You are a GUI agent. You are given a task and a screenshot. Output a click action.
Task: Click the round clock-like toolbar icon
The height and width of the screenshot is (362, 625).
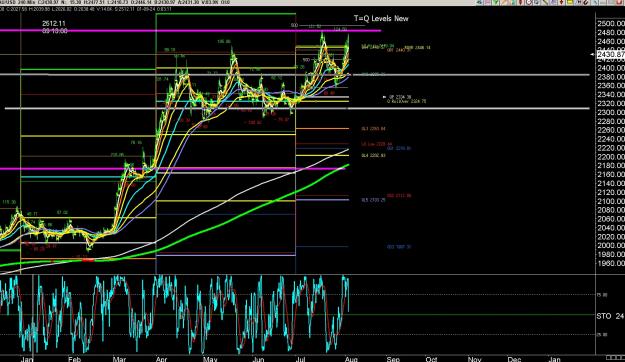click(529, 2)
